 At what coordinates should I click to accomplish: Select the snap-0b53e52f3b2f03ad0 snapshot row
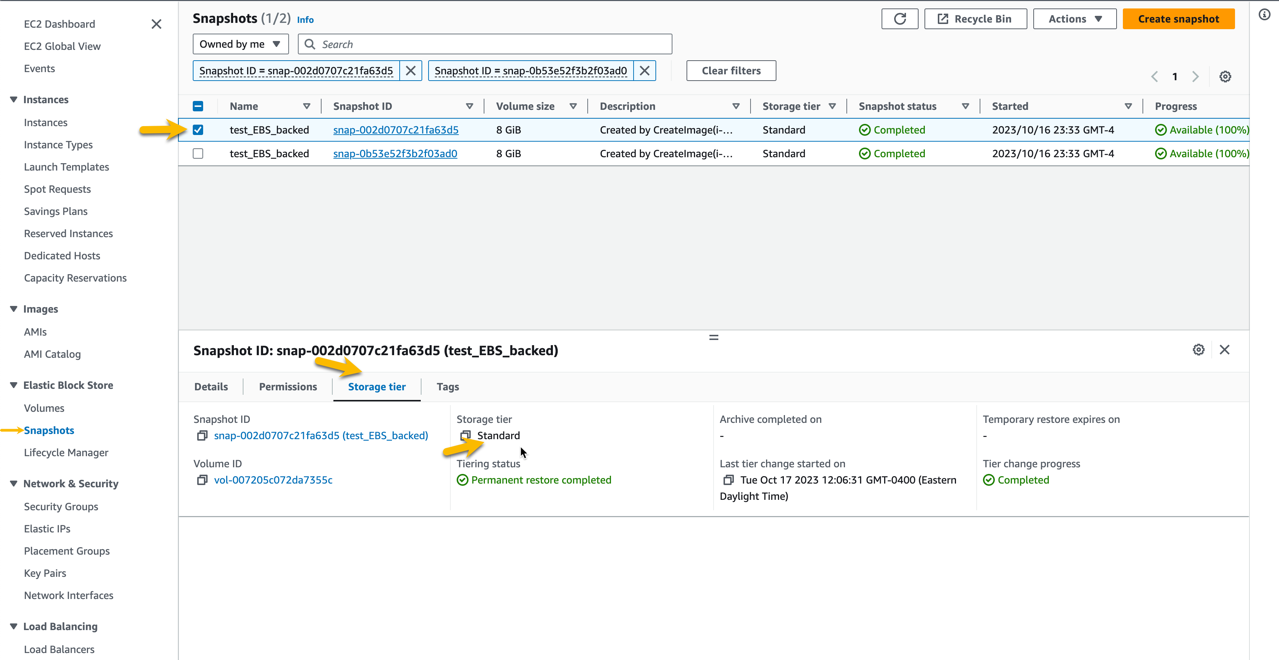coord(198,153)
